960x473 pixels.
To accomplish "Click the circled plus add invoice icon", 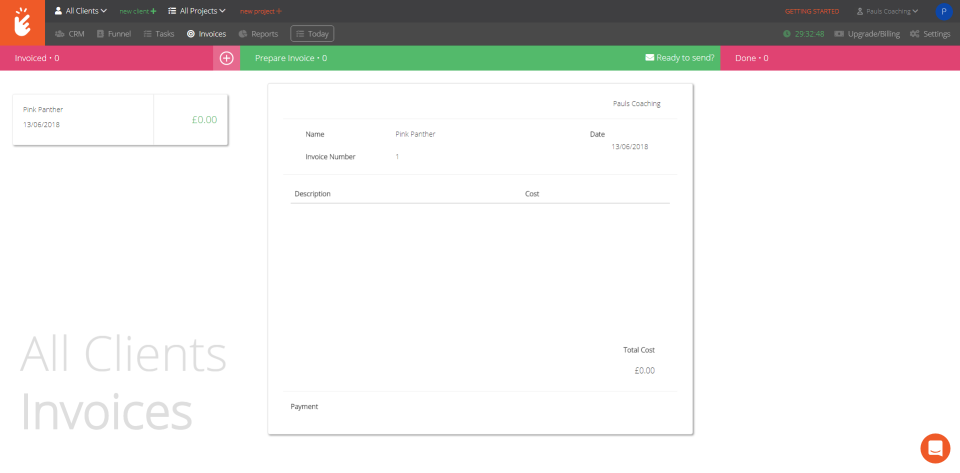I will click(x=227, y=58).
